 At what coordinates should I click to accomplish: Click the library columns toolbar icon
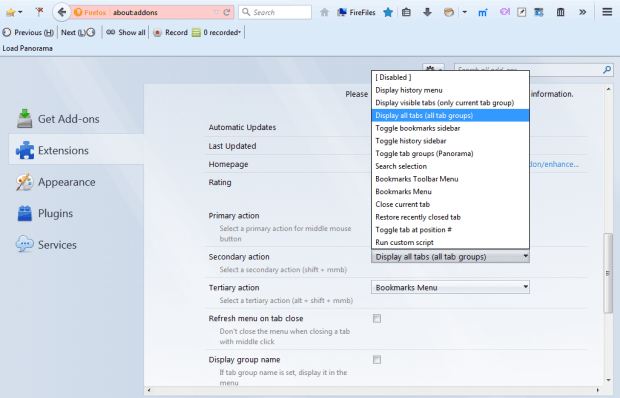coord(560,12)
